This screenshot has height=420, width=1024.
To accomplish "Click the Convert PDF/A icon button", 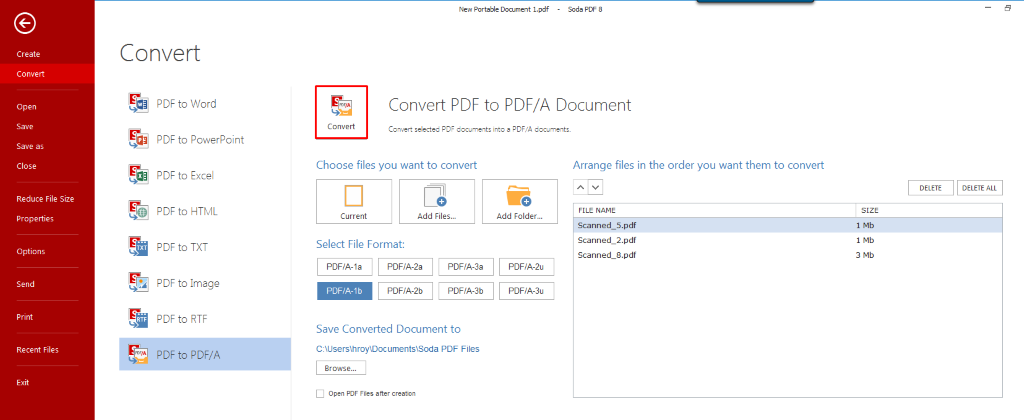I will 342,112.
